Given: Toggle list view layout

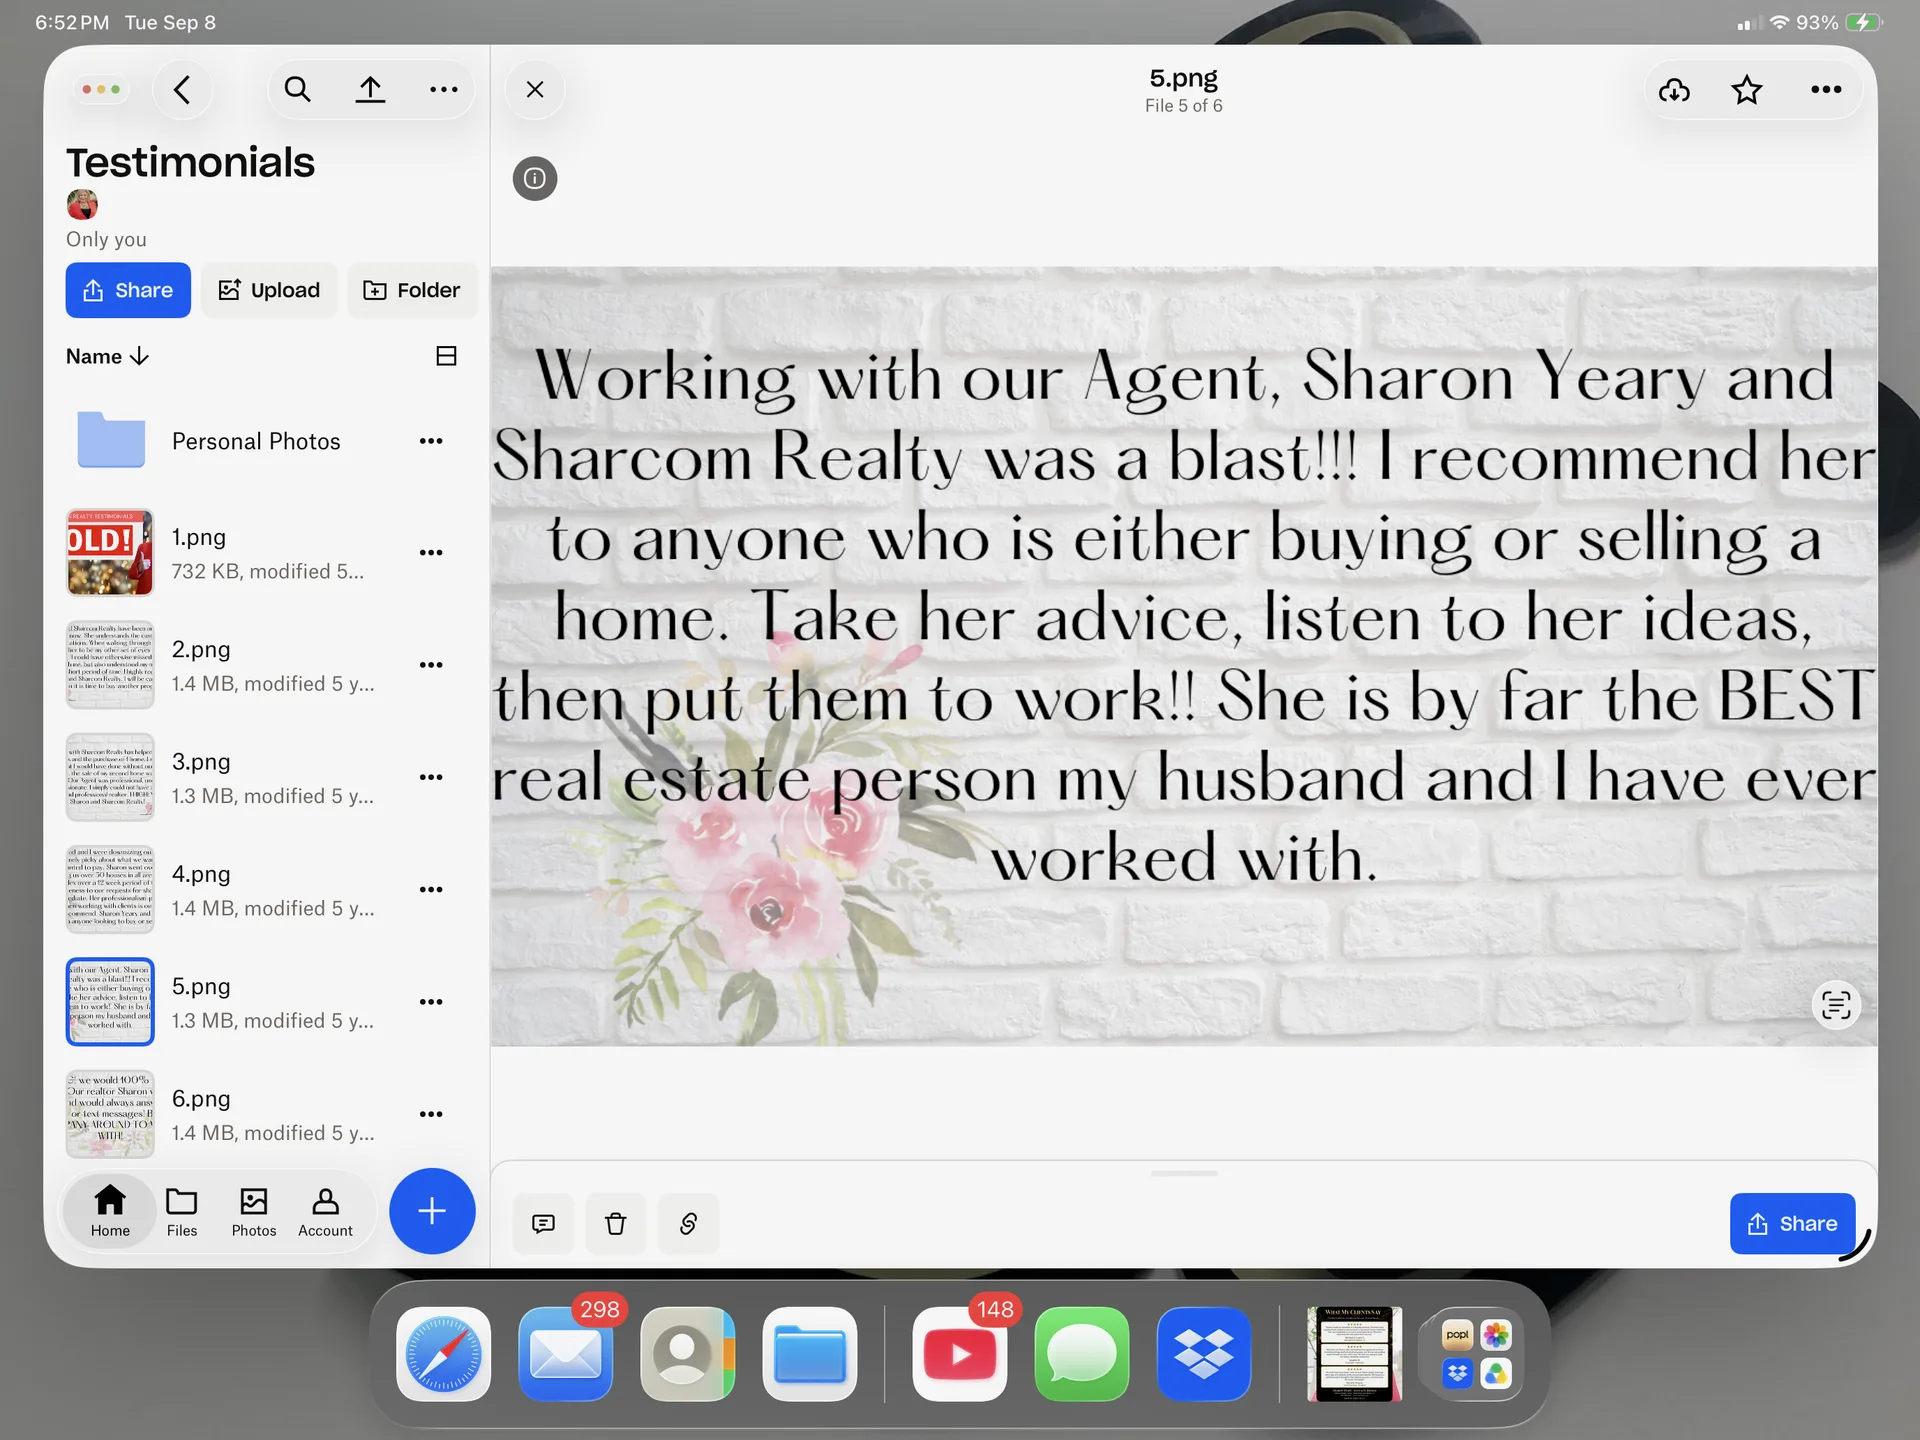Looking at the screenshot, I should coord(446,356).
